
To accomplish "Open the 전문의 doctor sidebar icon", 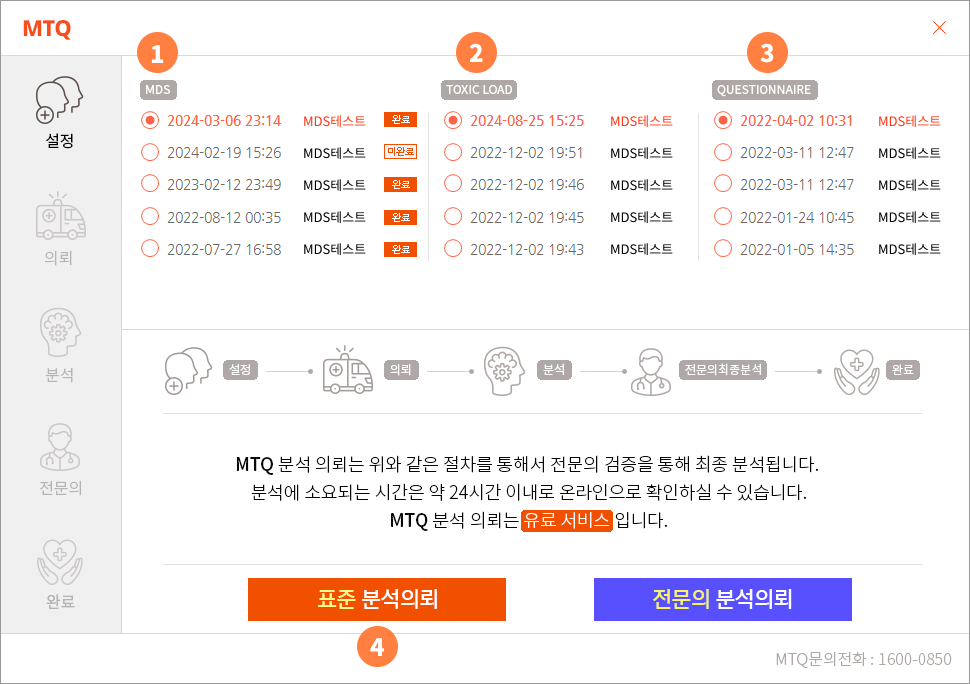I will [x=60, y=447].
